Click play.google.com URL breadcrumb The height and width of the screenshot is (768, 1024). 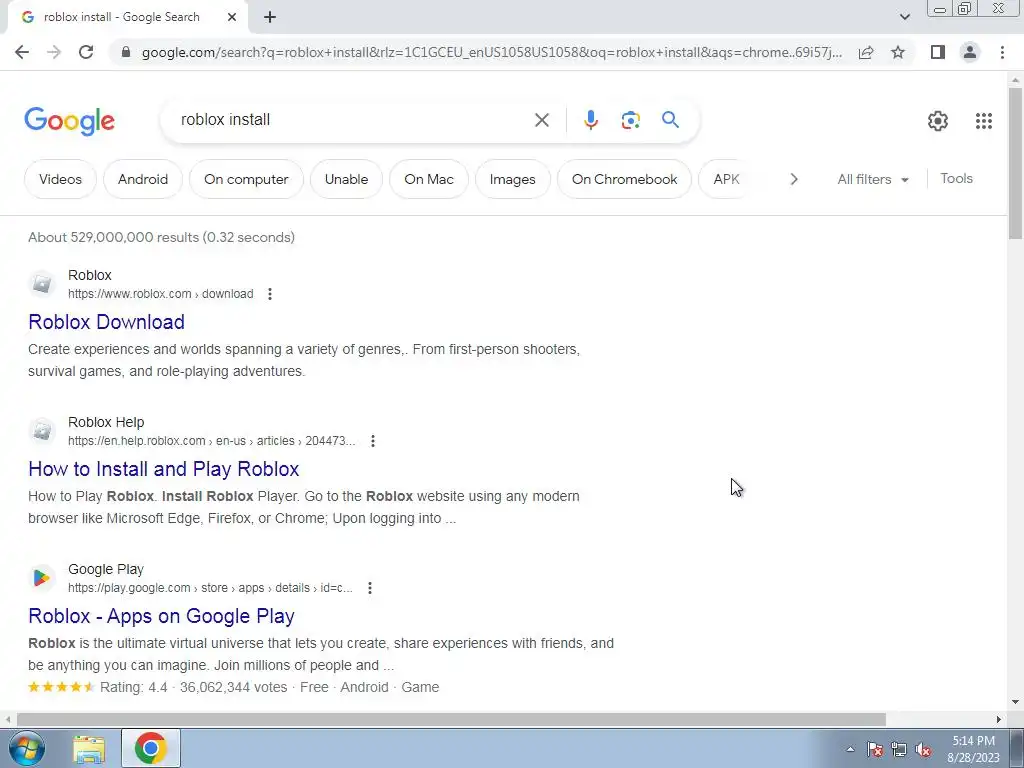click(210, 588)
